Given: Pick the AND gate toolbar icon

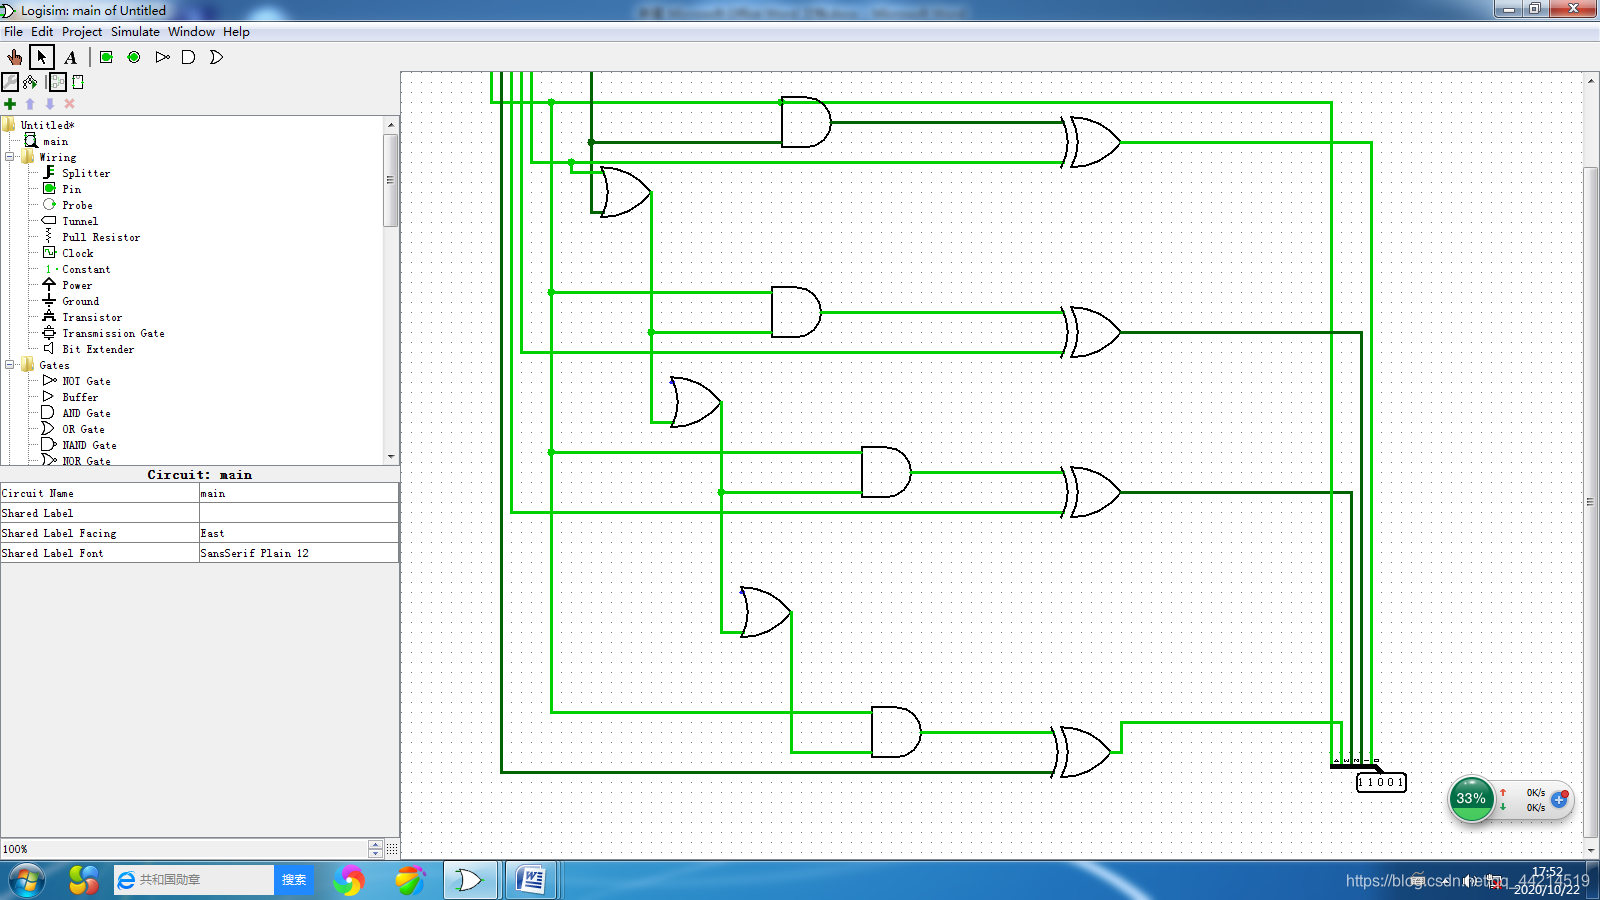Looking at the screenshot, I should click(x=188, y=57).
